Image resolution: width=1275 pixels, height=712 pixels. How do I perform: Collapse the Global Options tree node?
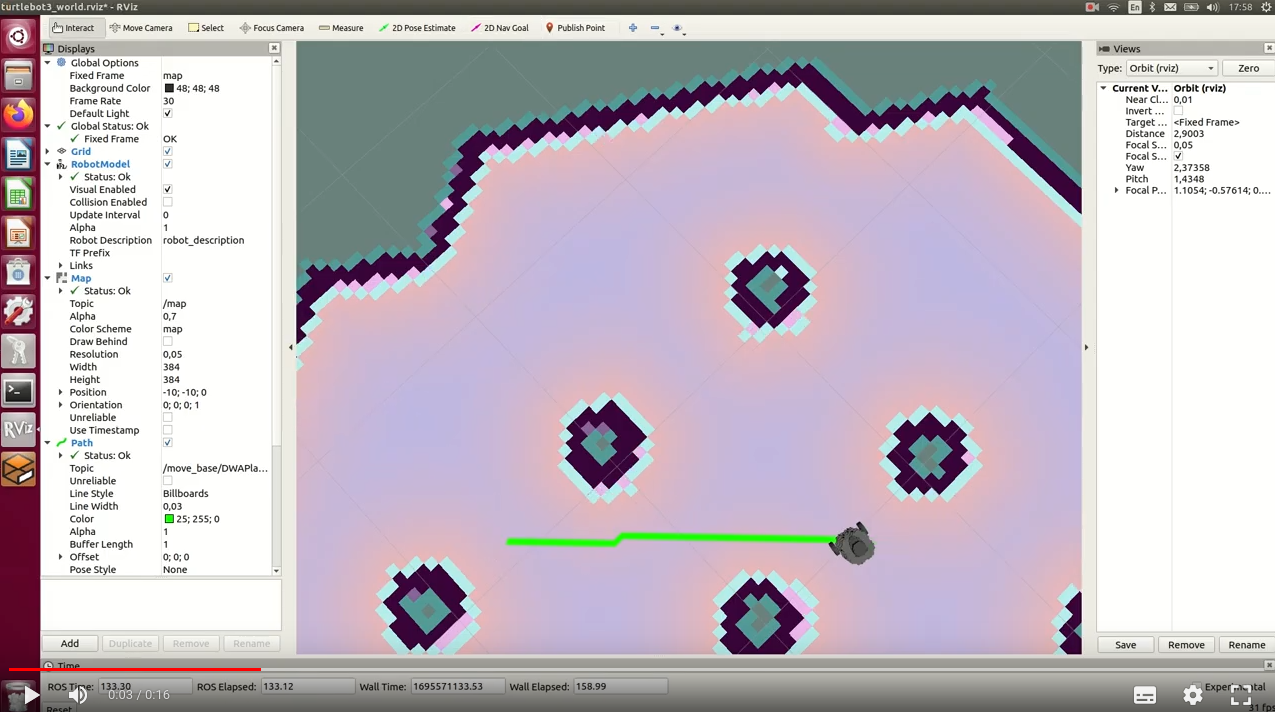pyautogui.click(x=47, y=63)
